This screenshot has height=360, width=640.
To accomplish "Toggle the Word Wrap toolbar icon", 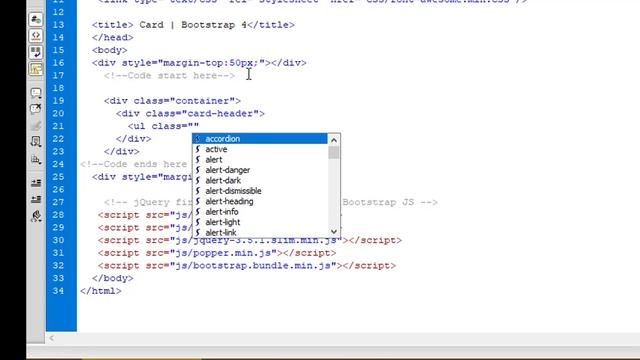I will pos(36,52).
